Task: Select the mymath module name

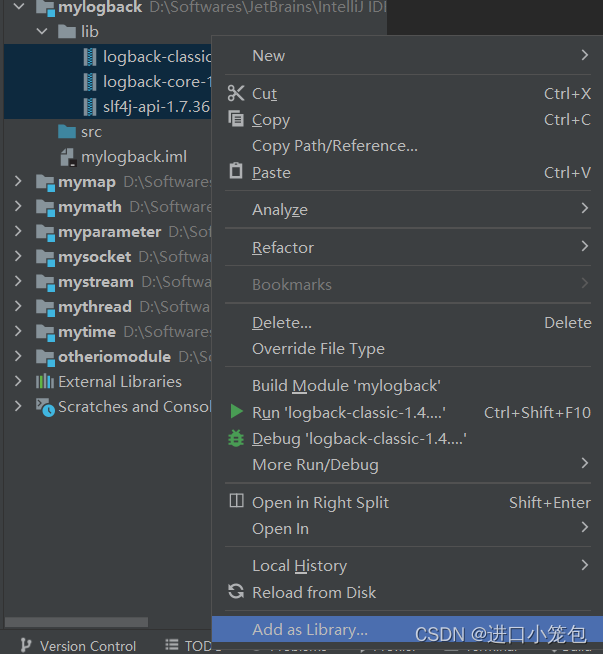Action: click(90, 206)
